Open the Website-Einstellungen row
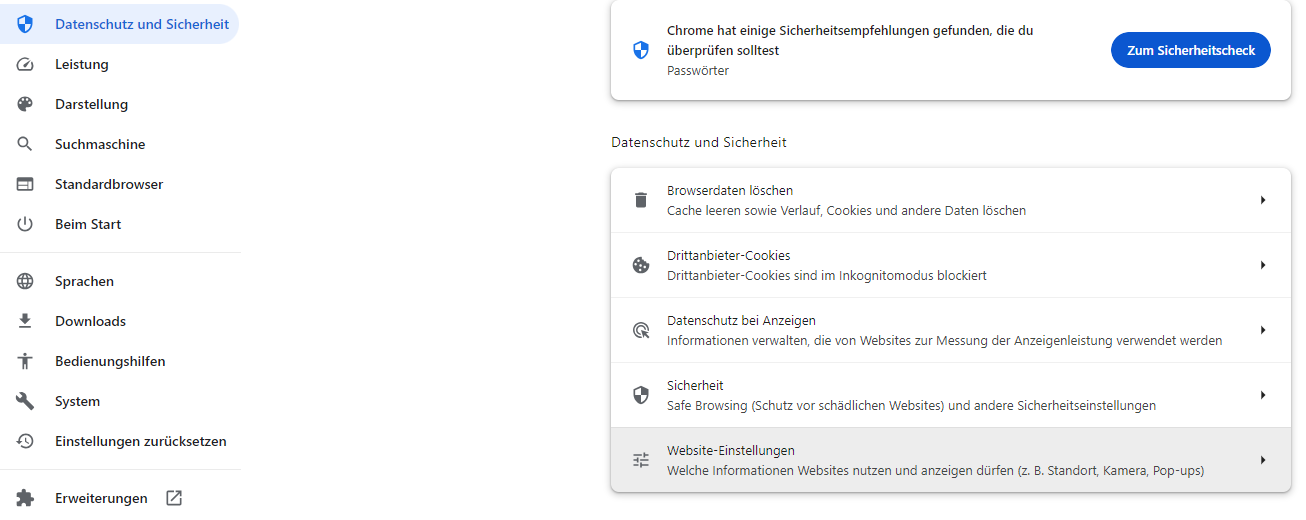This screenshot has width=1306, height=520. coord(934,460)
